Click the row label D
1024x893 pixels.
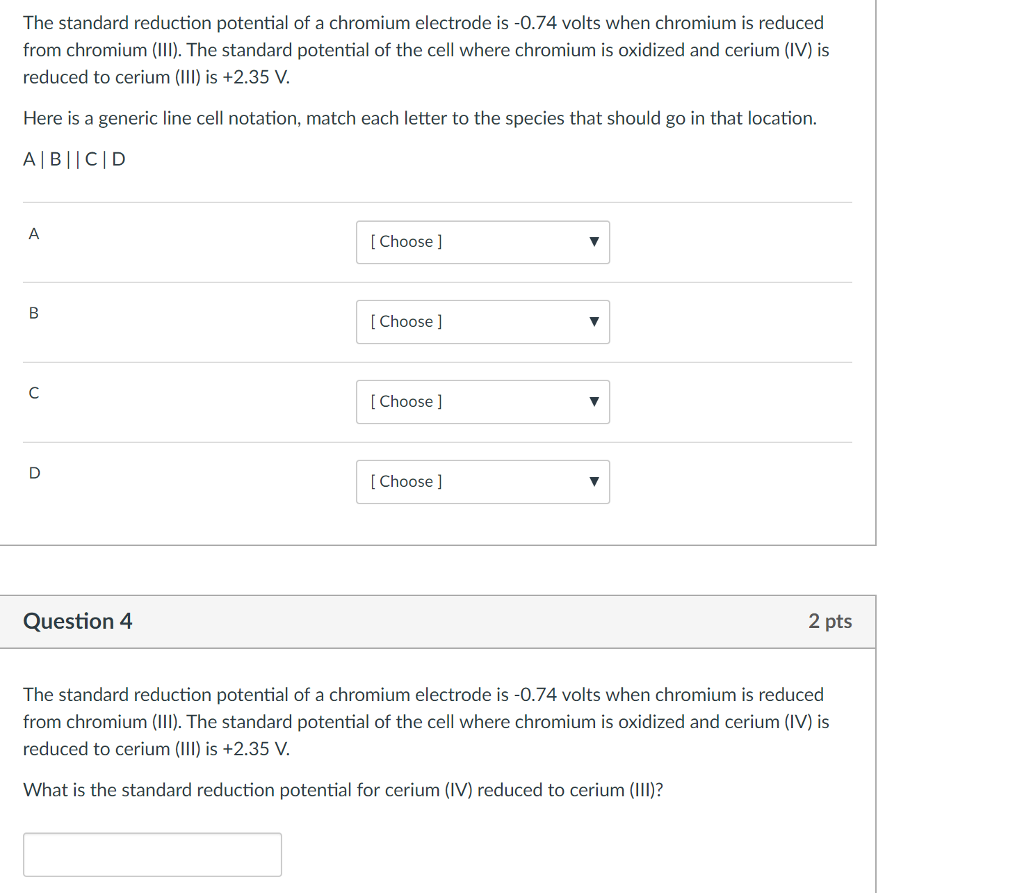[x=34, y=473]
